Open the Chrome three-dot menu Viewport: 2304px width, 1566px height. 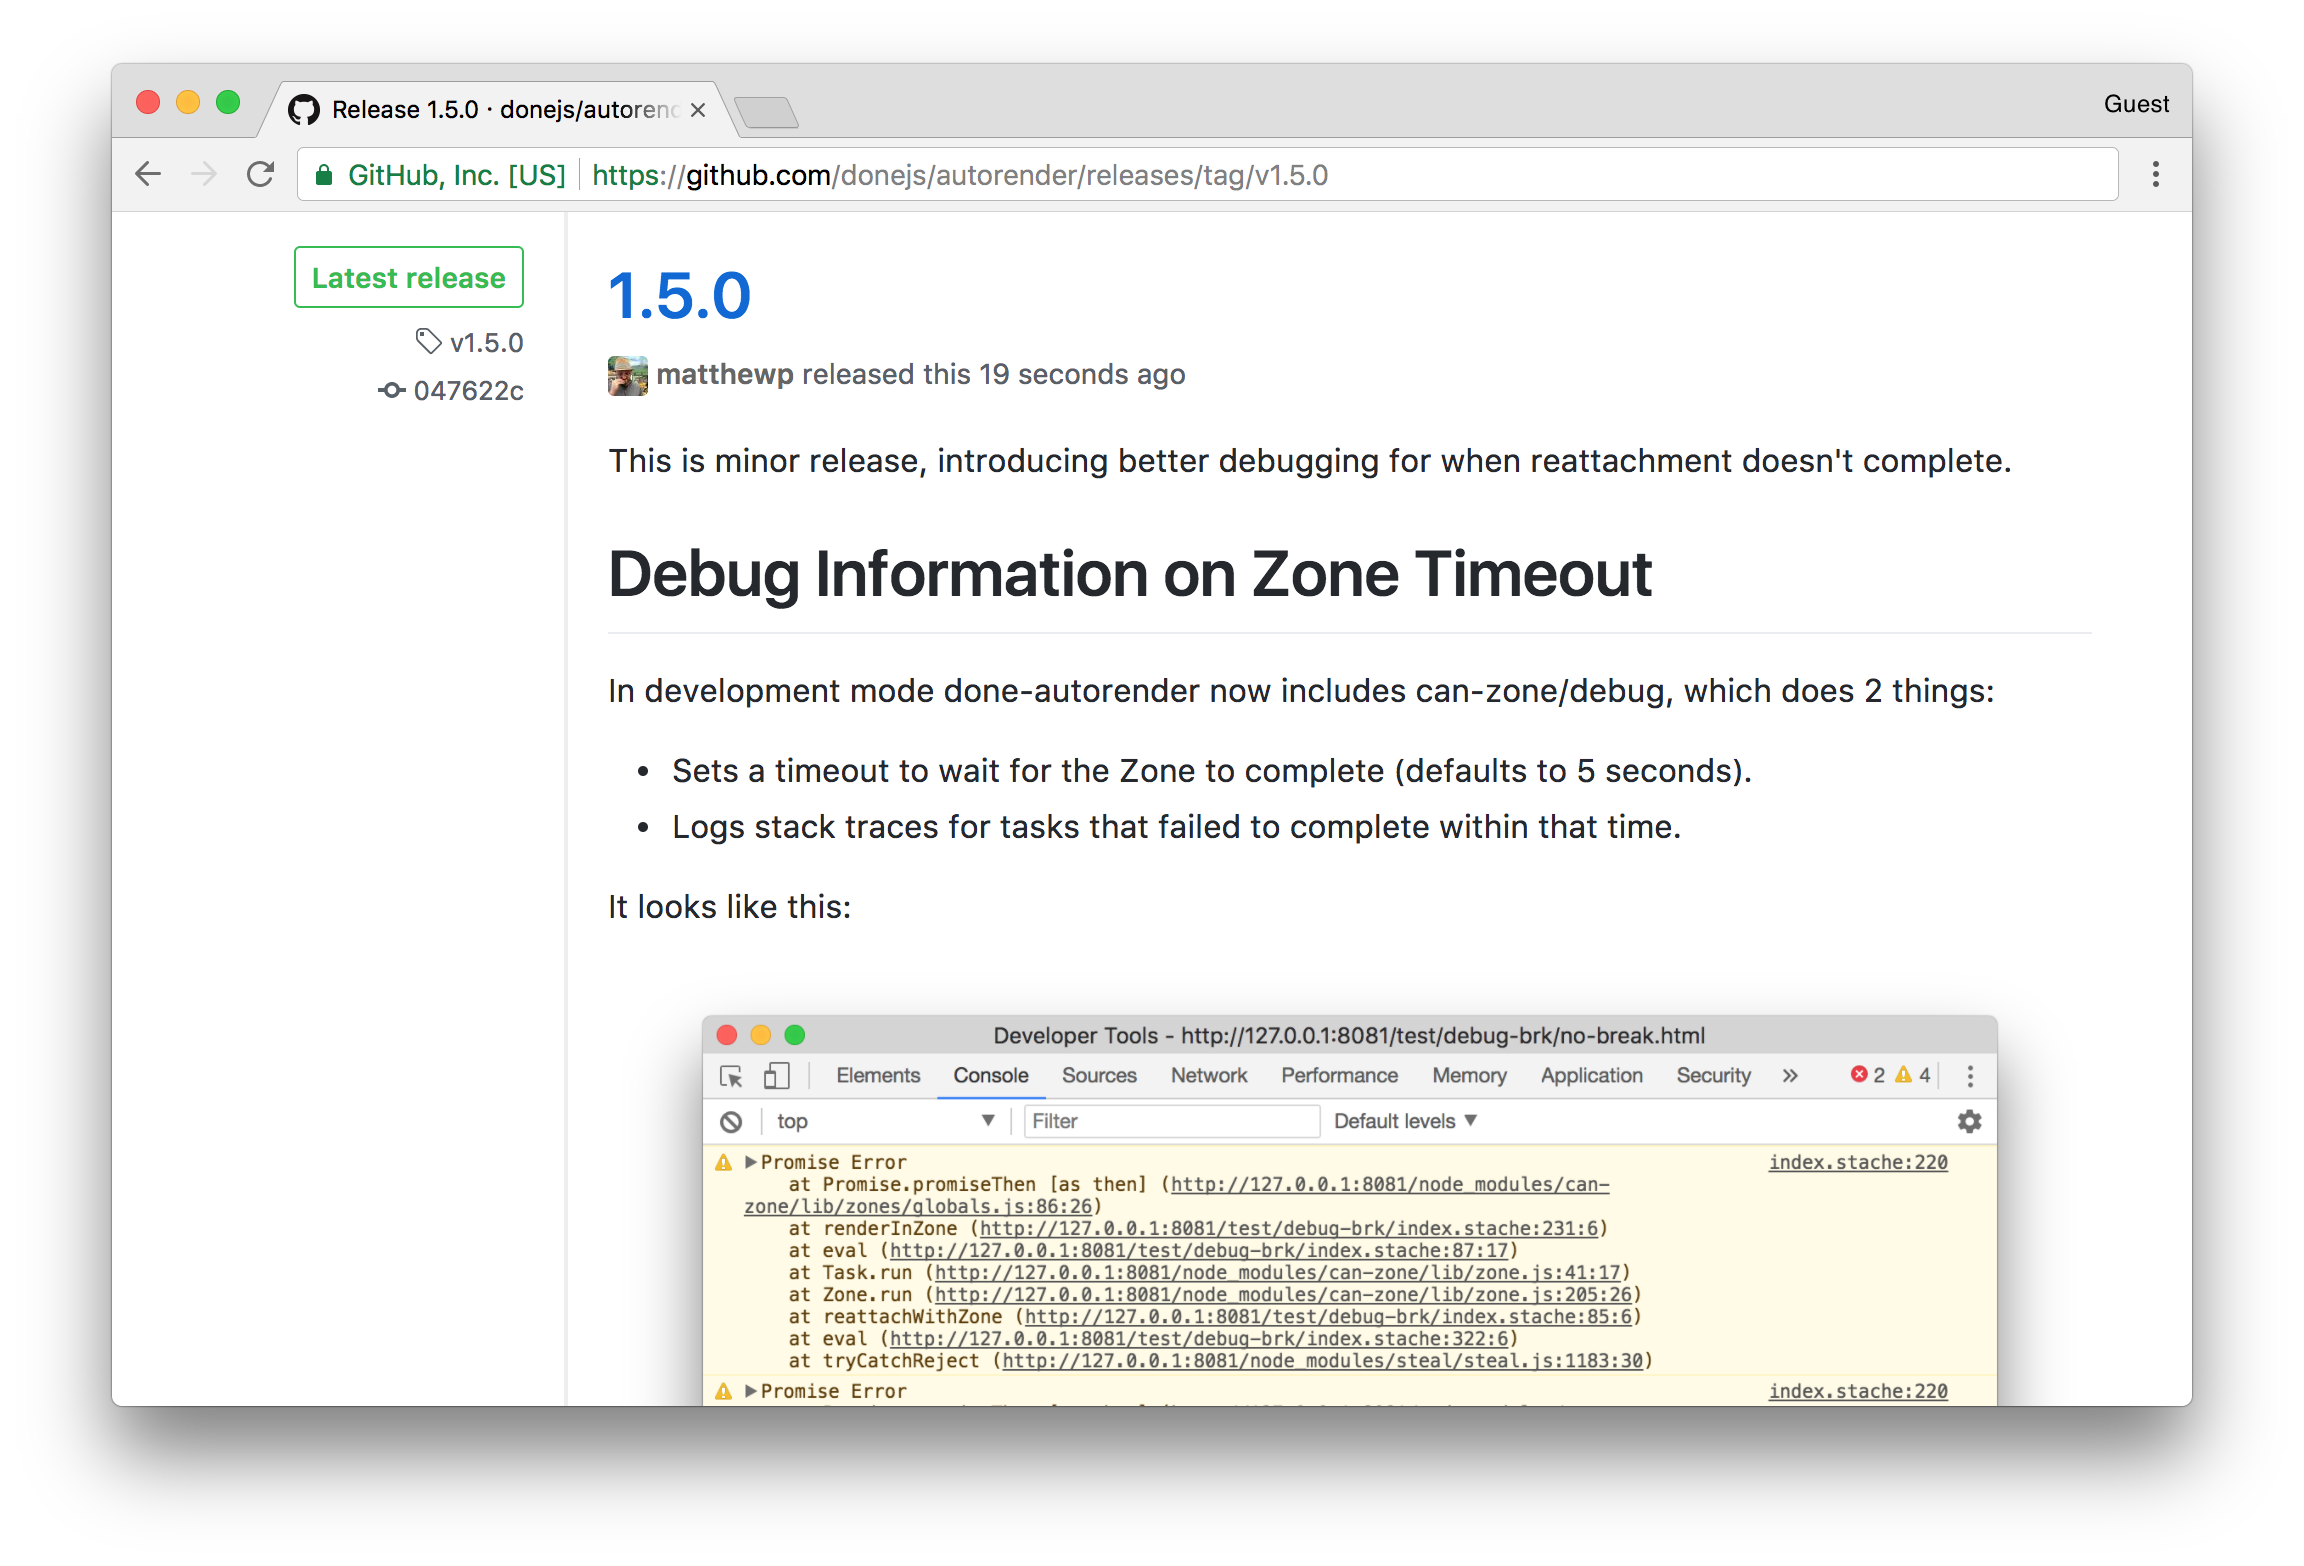(x=2155, y=174)
